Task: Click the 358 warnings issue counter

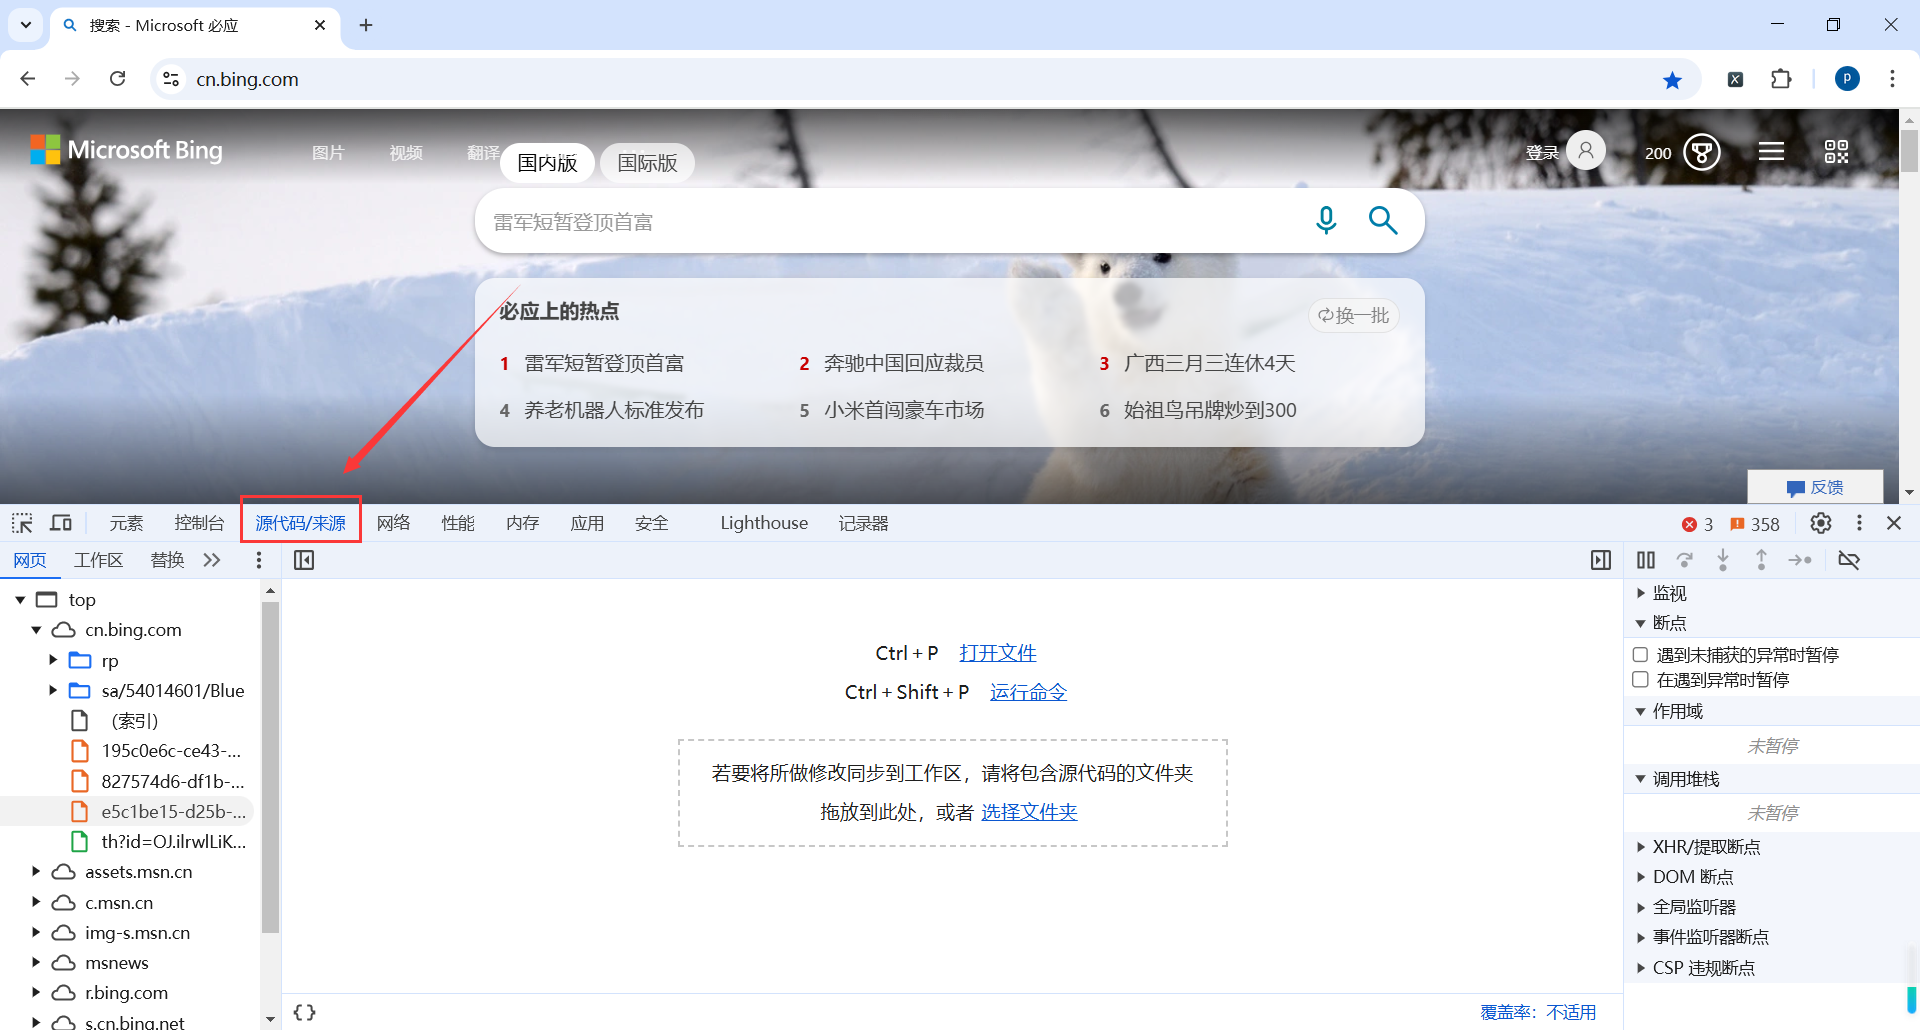Action: pyautogui.click(x=1755, y=524)
